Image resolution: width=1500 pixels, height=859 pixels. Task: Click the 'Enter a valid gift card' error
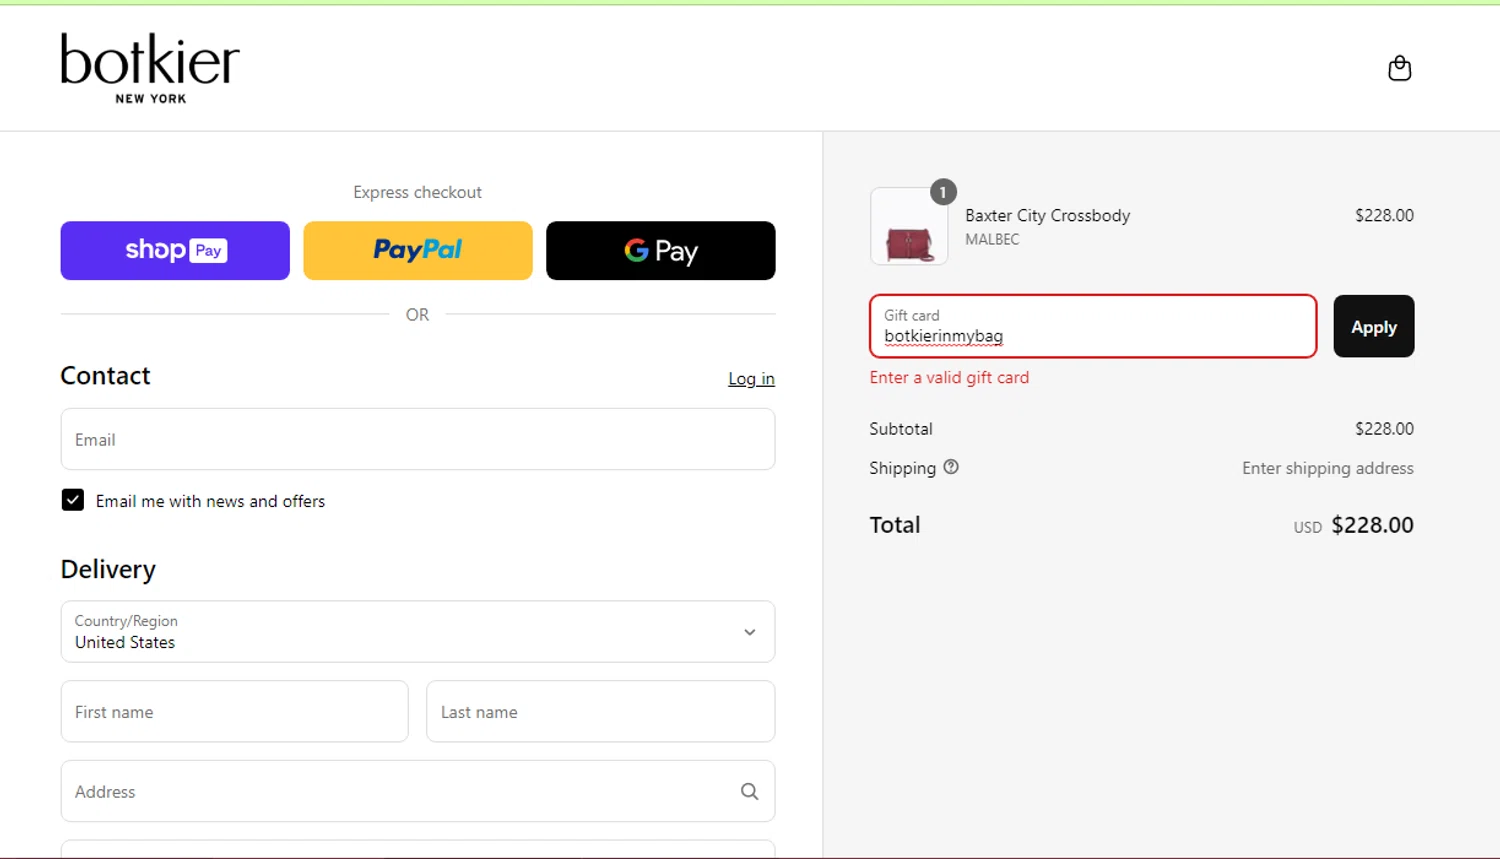(949, 377)
